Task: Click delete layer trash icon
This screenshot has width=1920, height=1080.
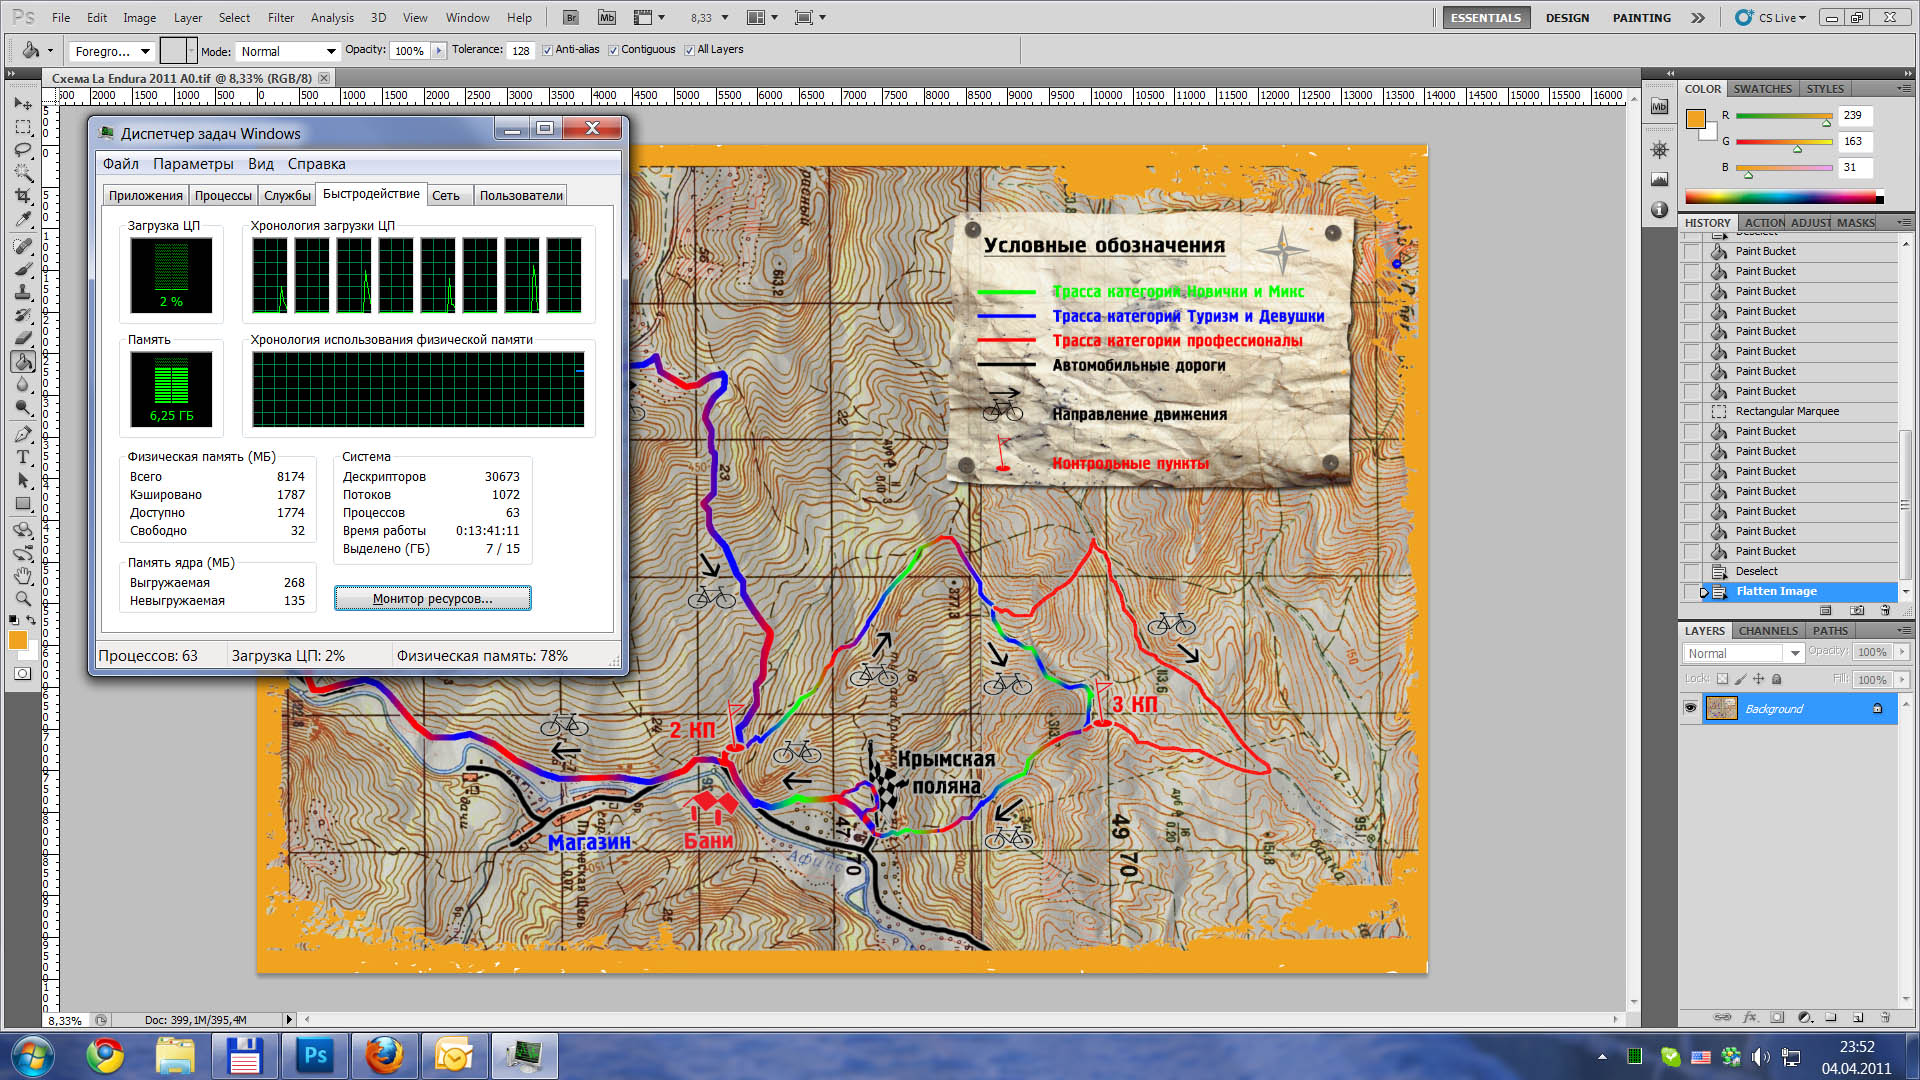Action: [x=1885, y=1017]
